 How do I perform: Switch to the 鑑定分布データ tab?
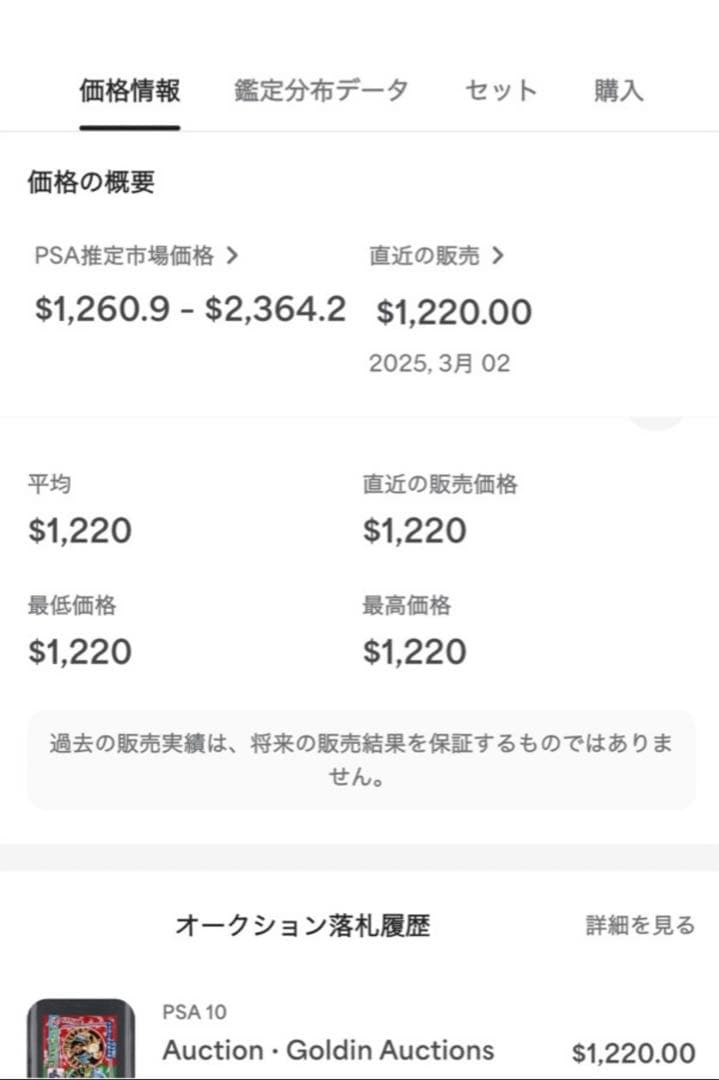click(322, 89)
